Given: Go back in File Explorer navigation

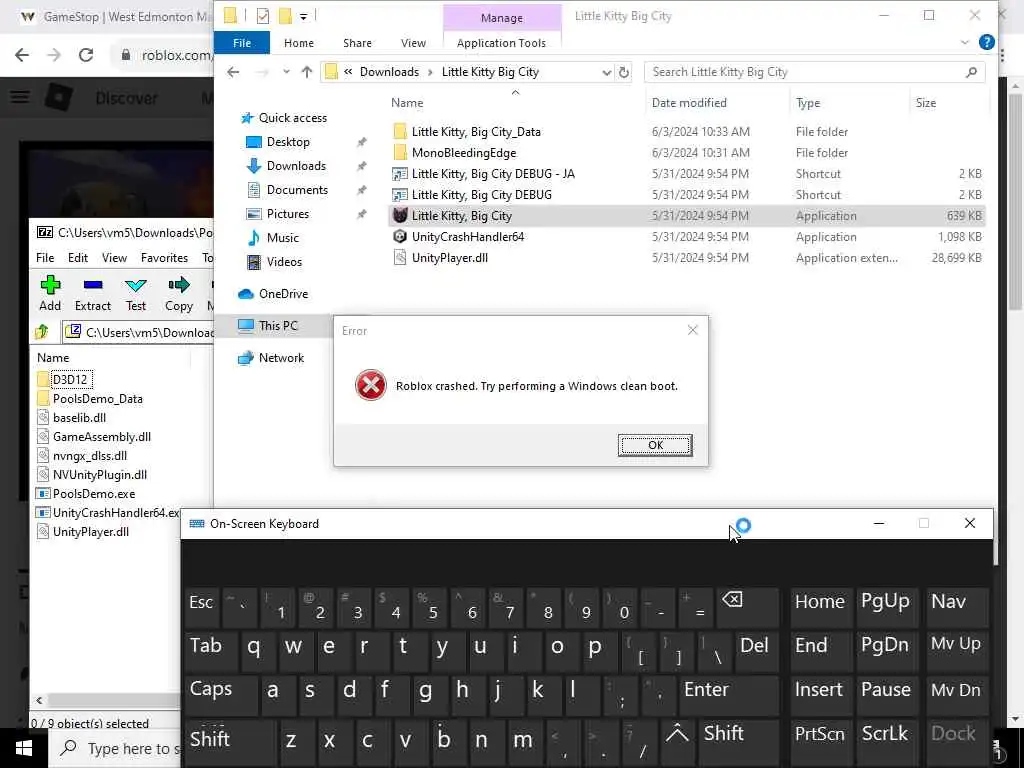Looking at the screenshot, I should 233,72.
